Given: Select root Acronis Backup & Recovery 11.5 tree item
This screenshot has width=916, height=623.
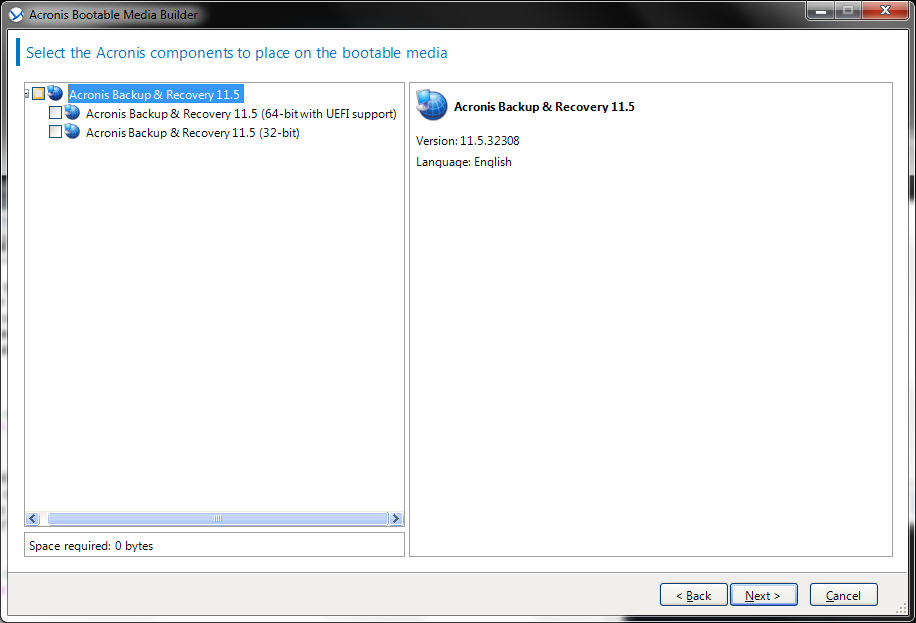Looking at the screenshot, I should [x=155, y=95].
